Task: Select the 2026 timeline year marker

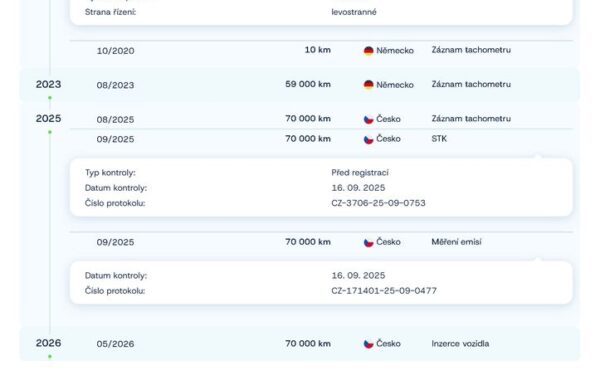Action: (x=48, y=343)
